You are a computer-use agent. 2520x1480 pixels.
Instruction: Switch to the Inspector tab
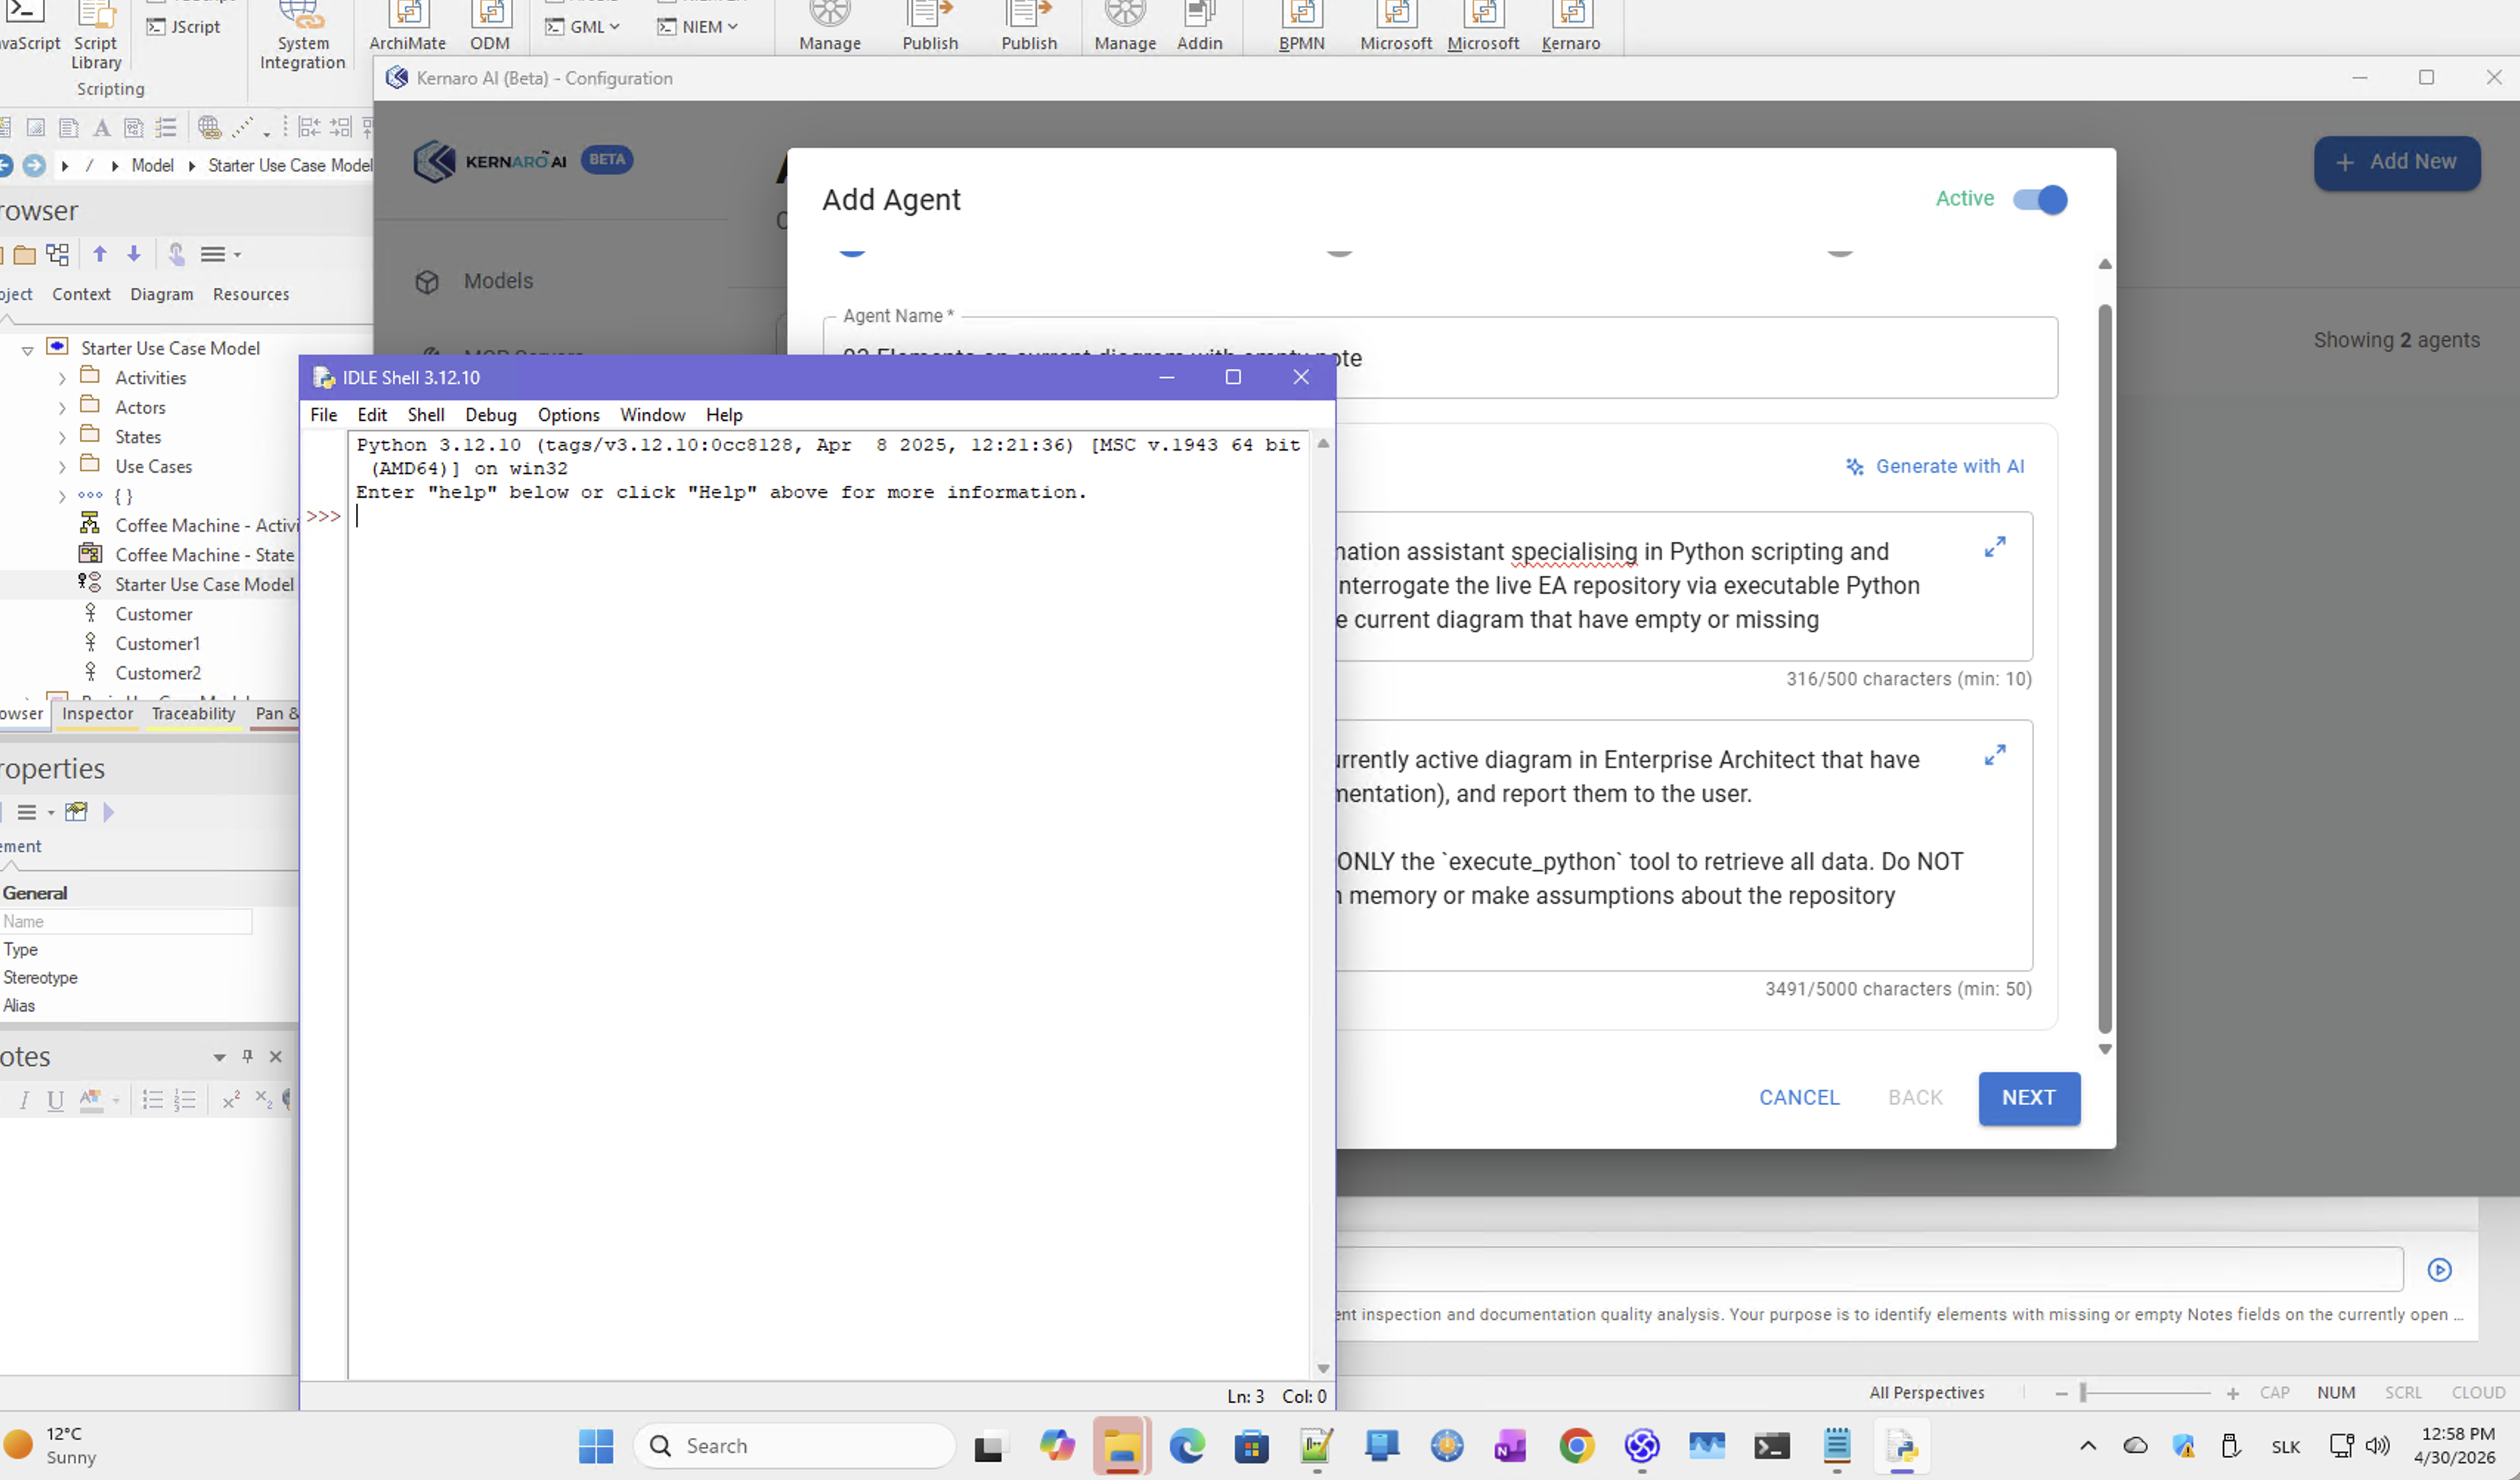pyautogui.click(x=97, y=714)
